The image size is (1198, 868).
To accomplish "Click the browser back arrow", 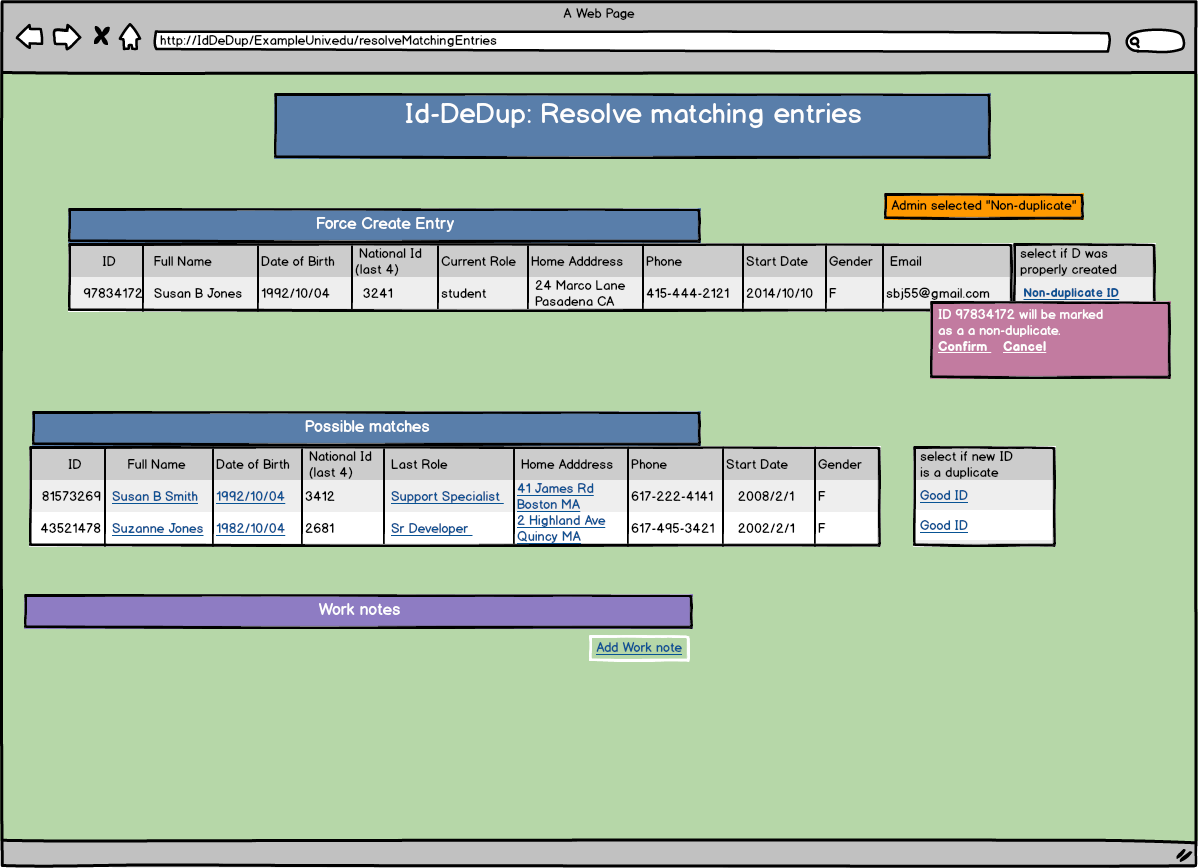I will click(31, 36).
